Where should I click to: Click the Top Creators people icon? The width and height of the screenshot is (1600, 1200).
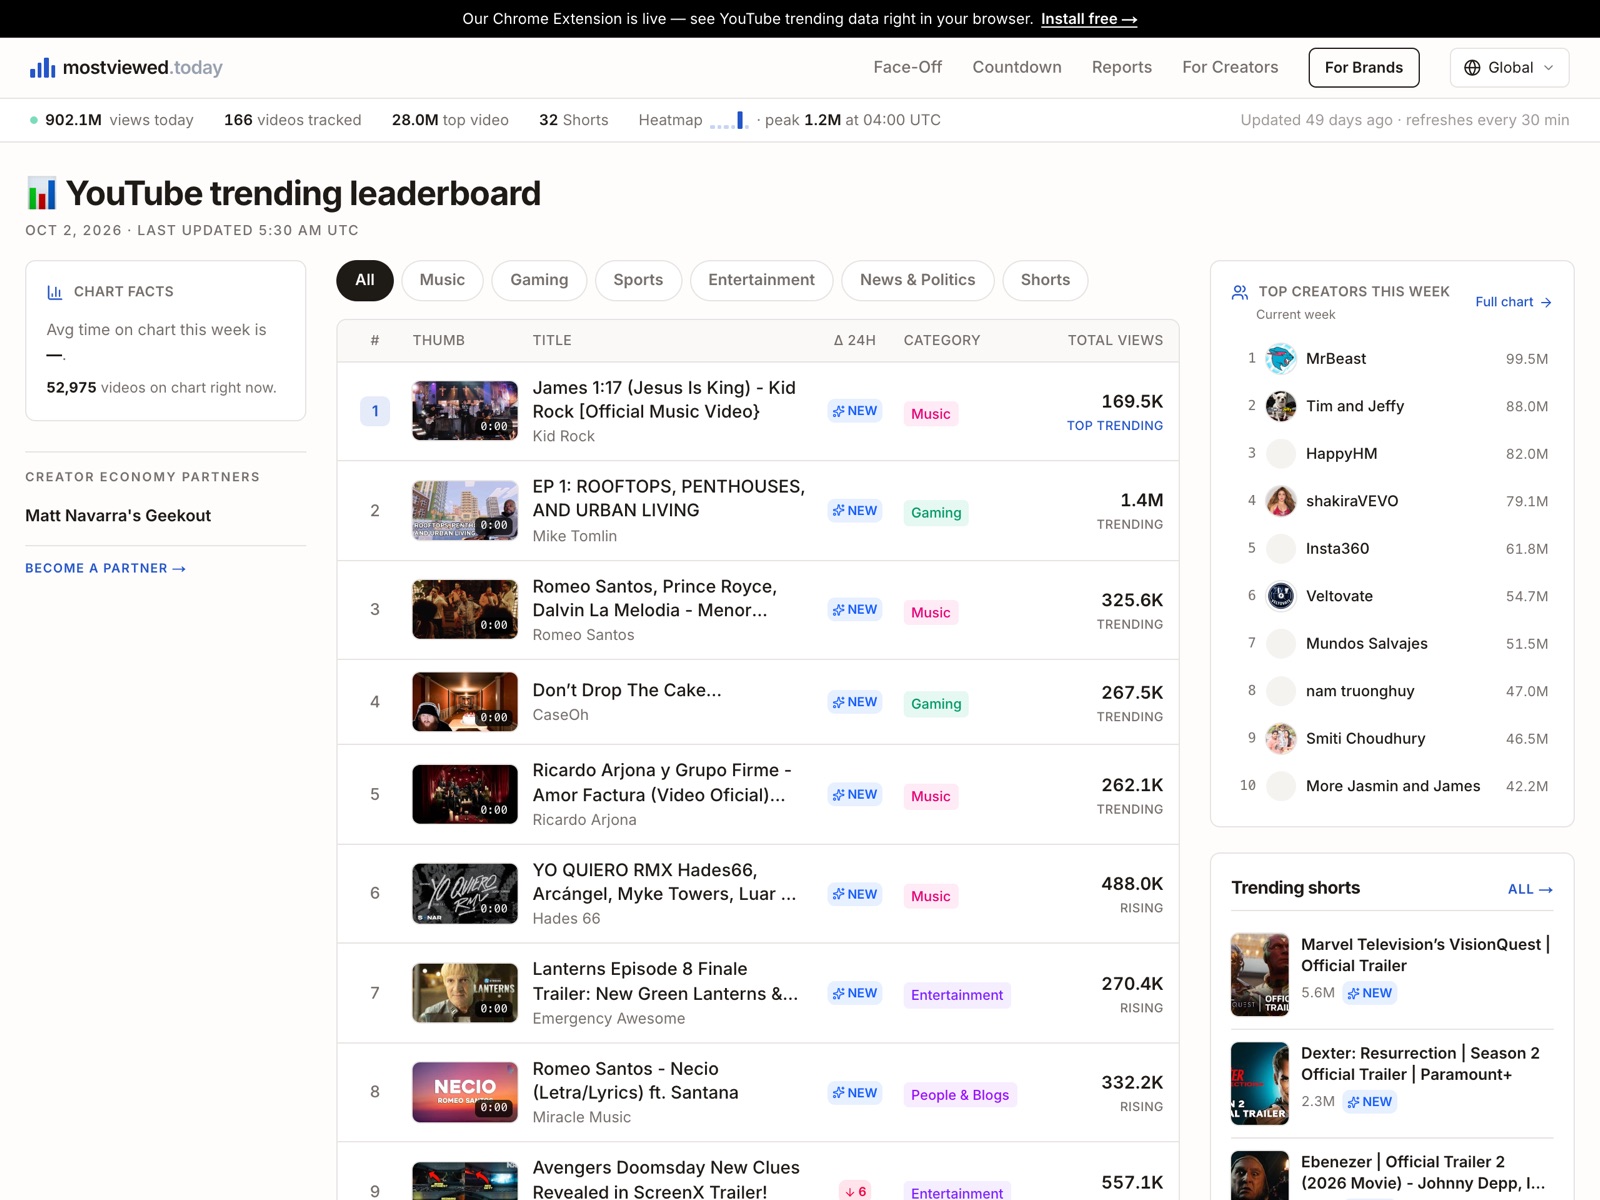point(1240,292)
